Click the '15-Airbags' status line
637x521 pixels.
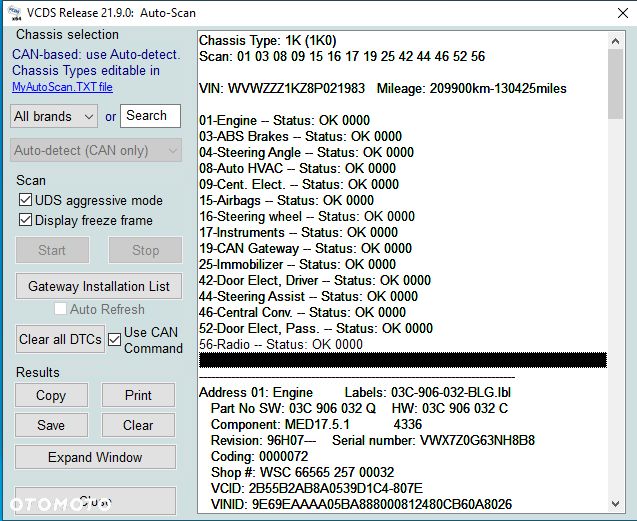click(286, 200)
